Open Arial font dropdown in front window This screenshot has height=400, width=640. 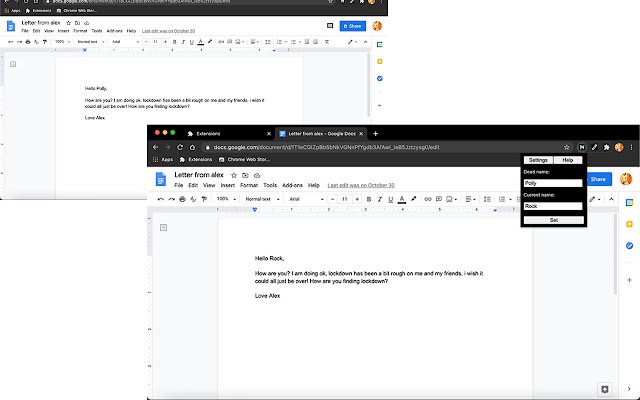pyautogui.click(x=306, y=199)
